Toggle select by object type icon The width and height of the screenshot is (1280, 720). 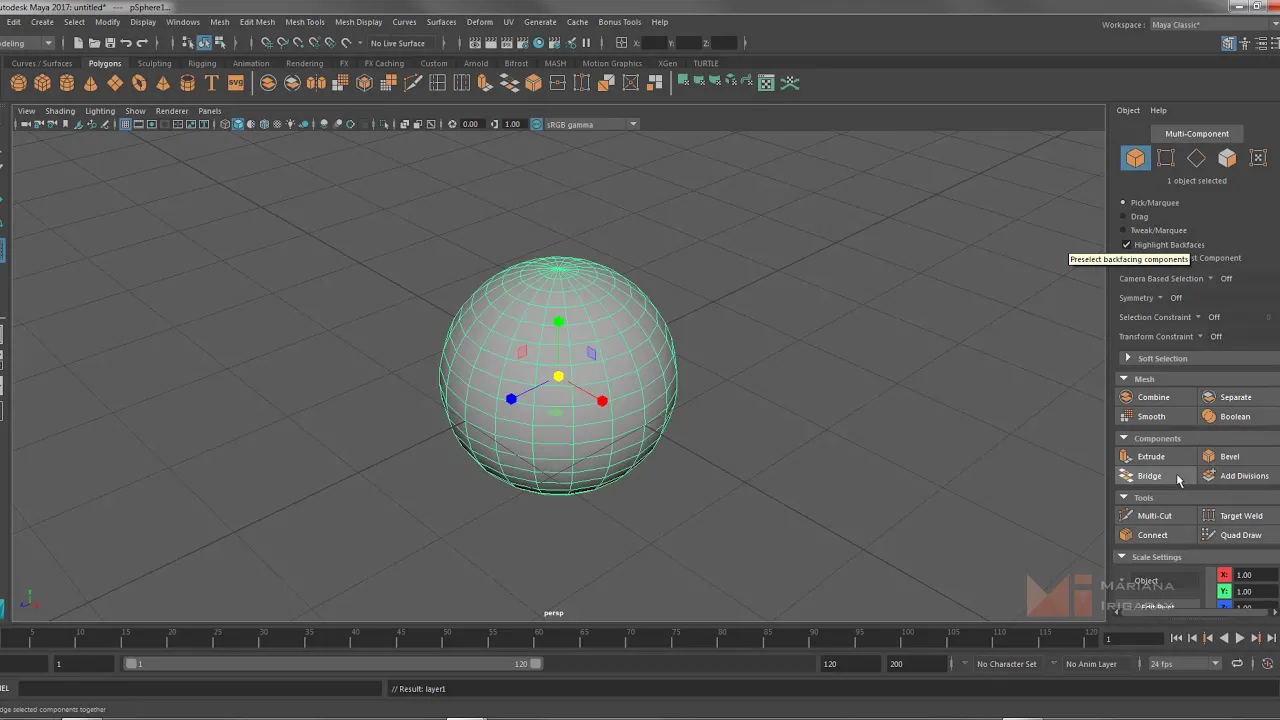point(204,43)
